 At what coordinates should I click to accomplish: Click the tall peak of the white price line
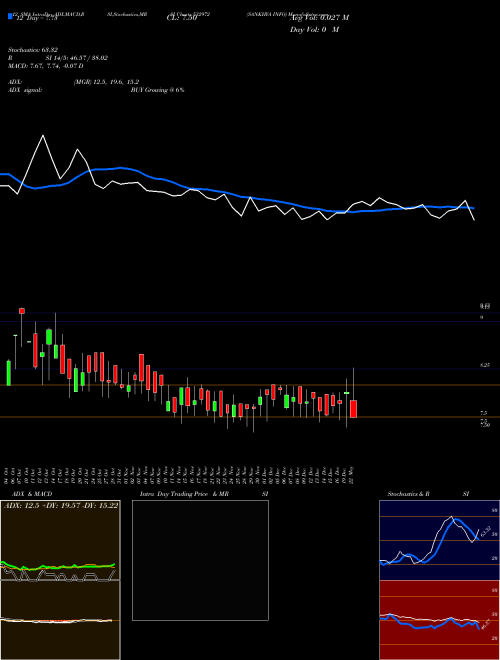(43, 136)
